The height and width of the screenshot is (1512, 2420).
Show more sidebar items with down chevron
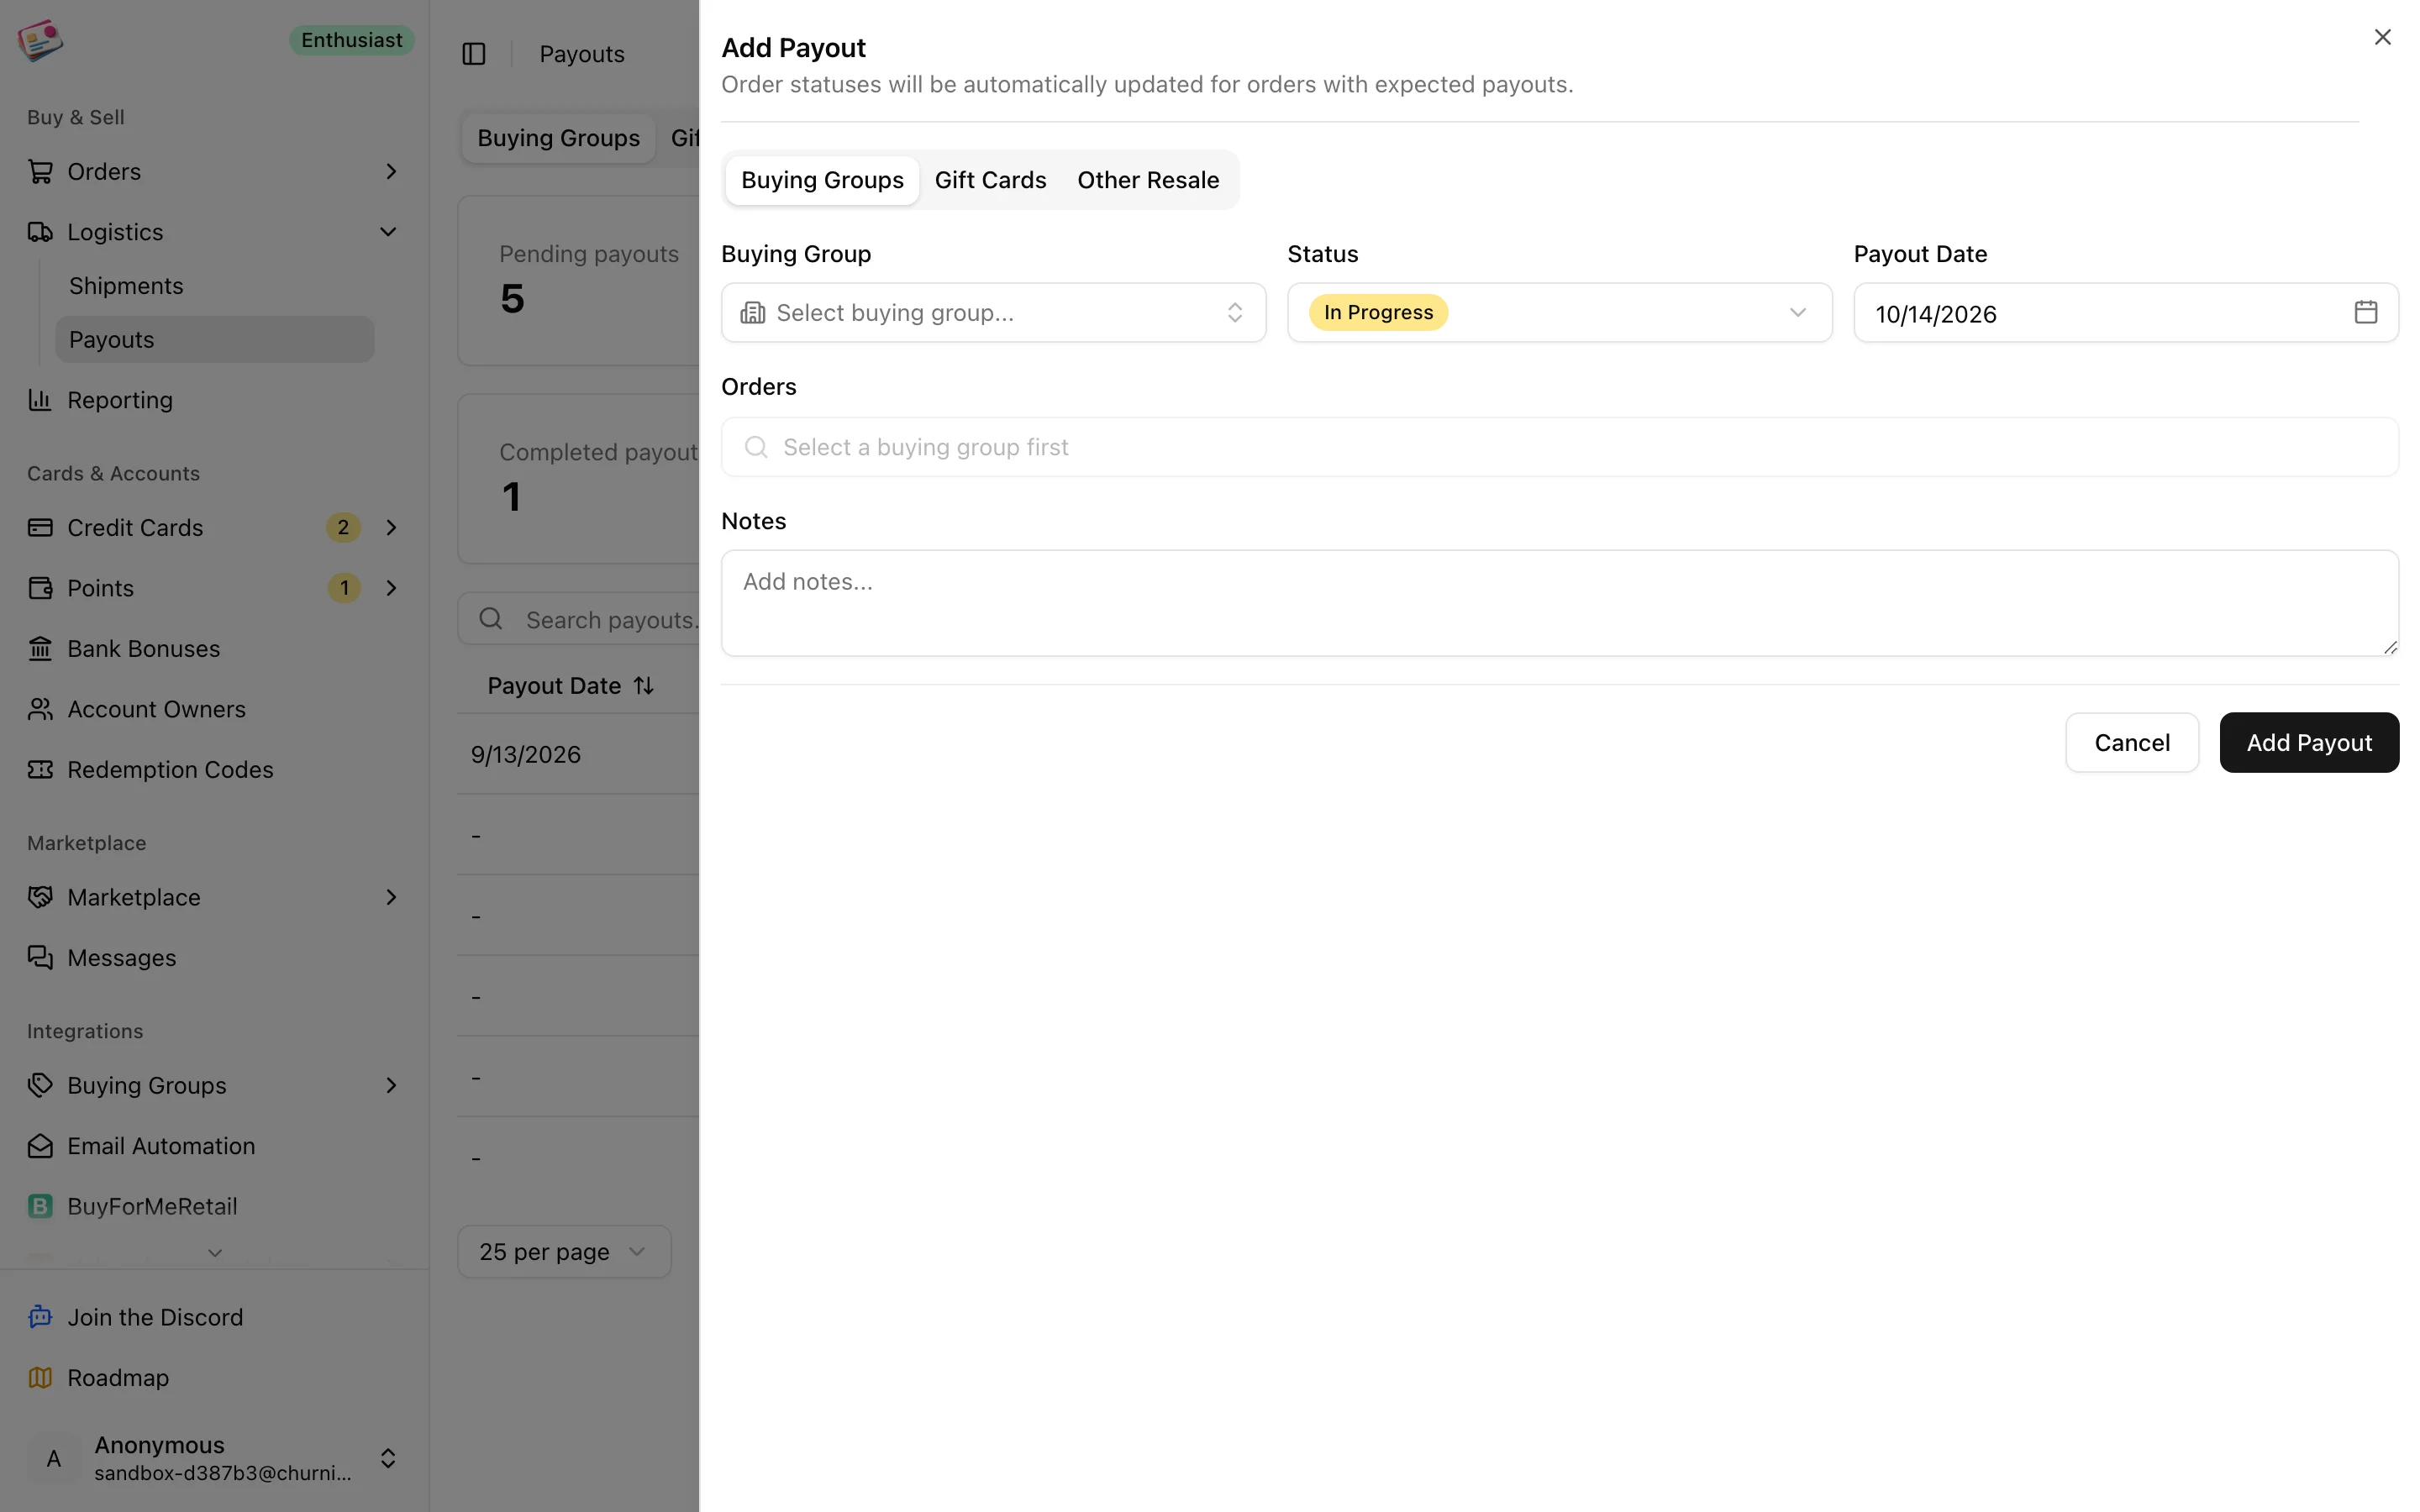click(x=215, y=1253)
